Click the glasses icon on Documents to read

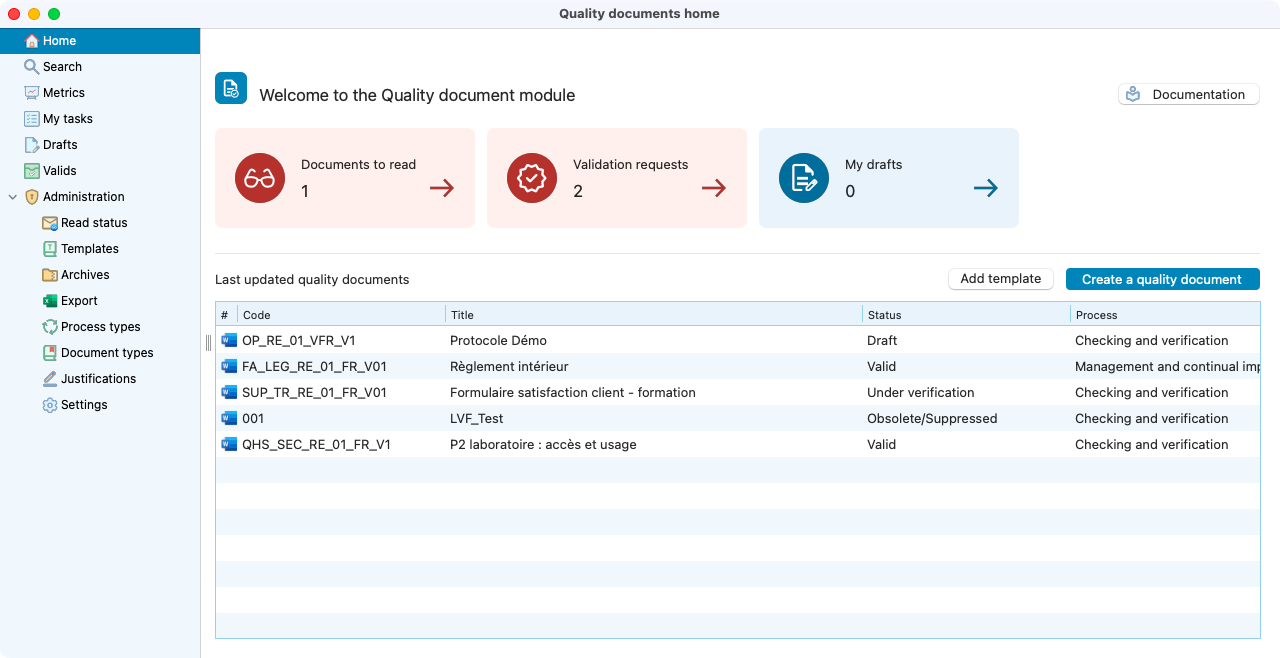coord(260,178)
